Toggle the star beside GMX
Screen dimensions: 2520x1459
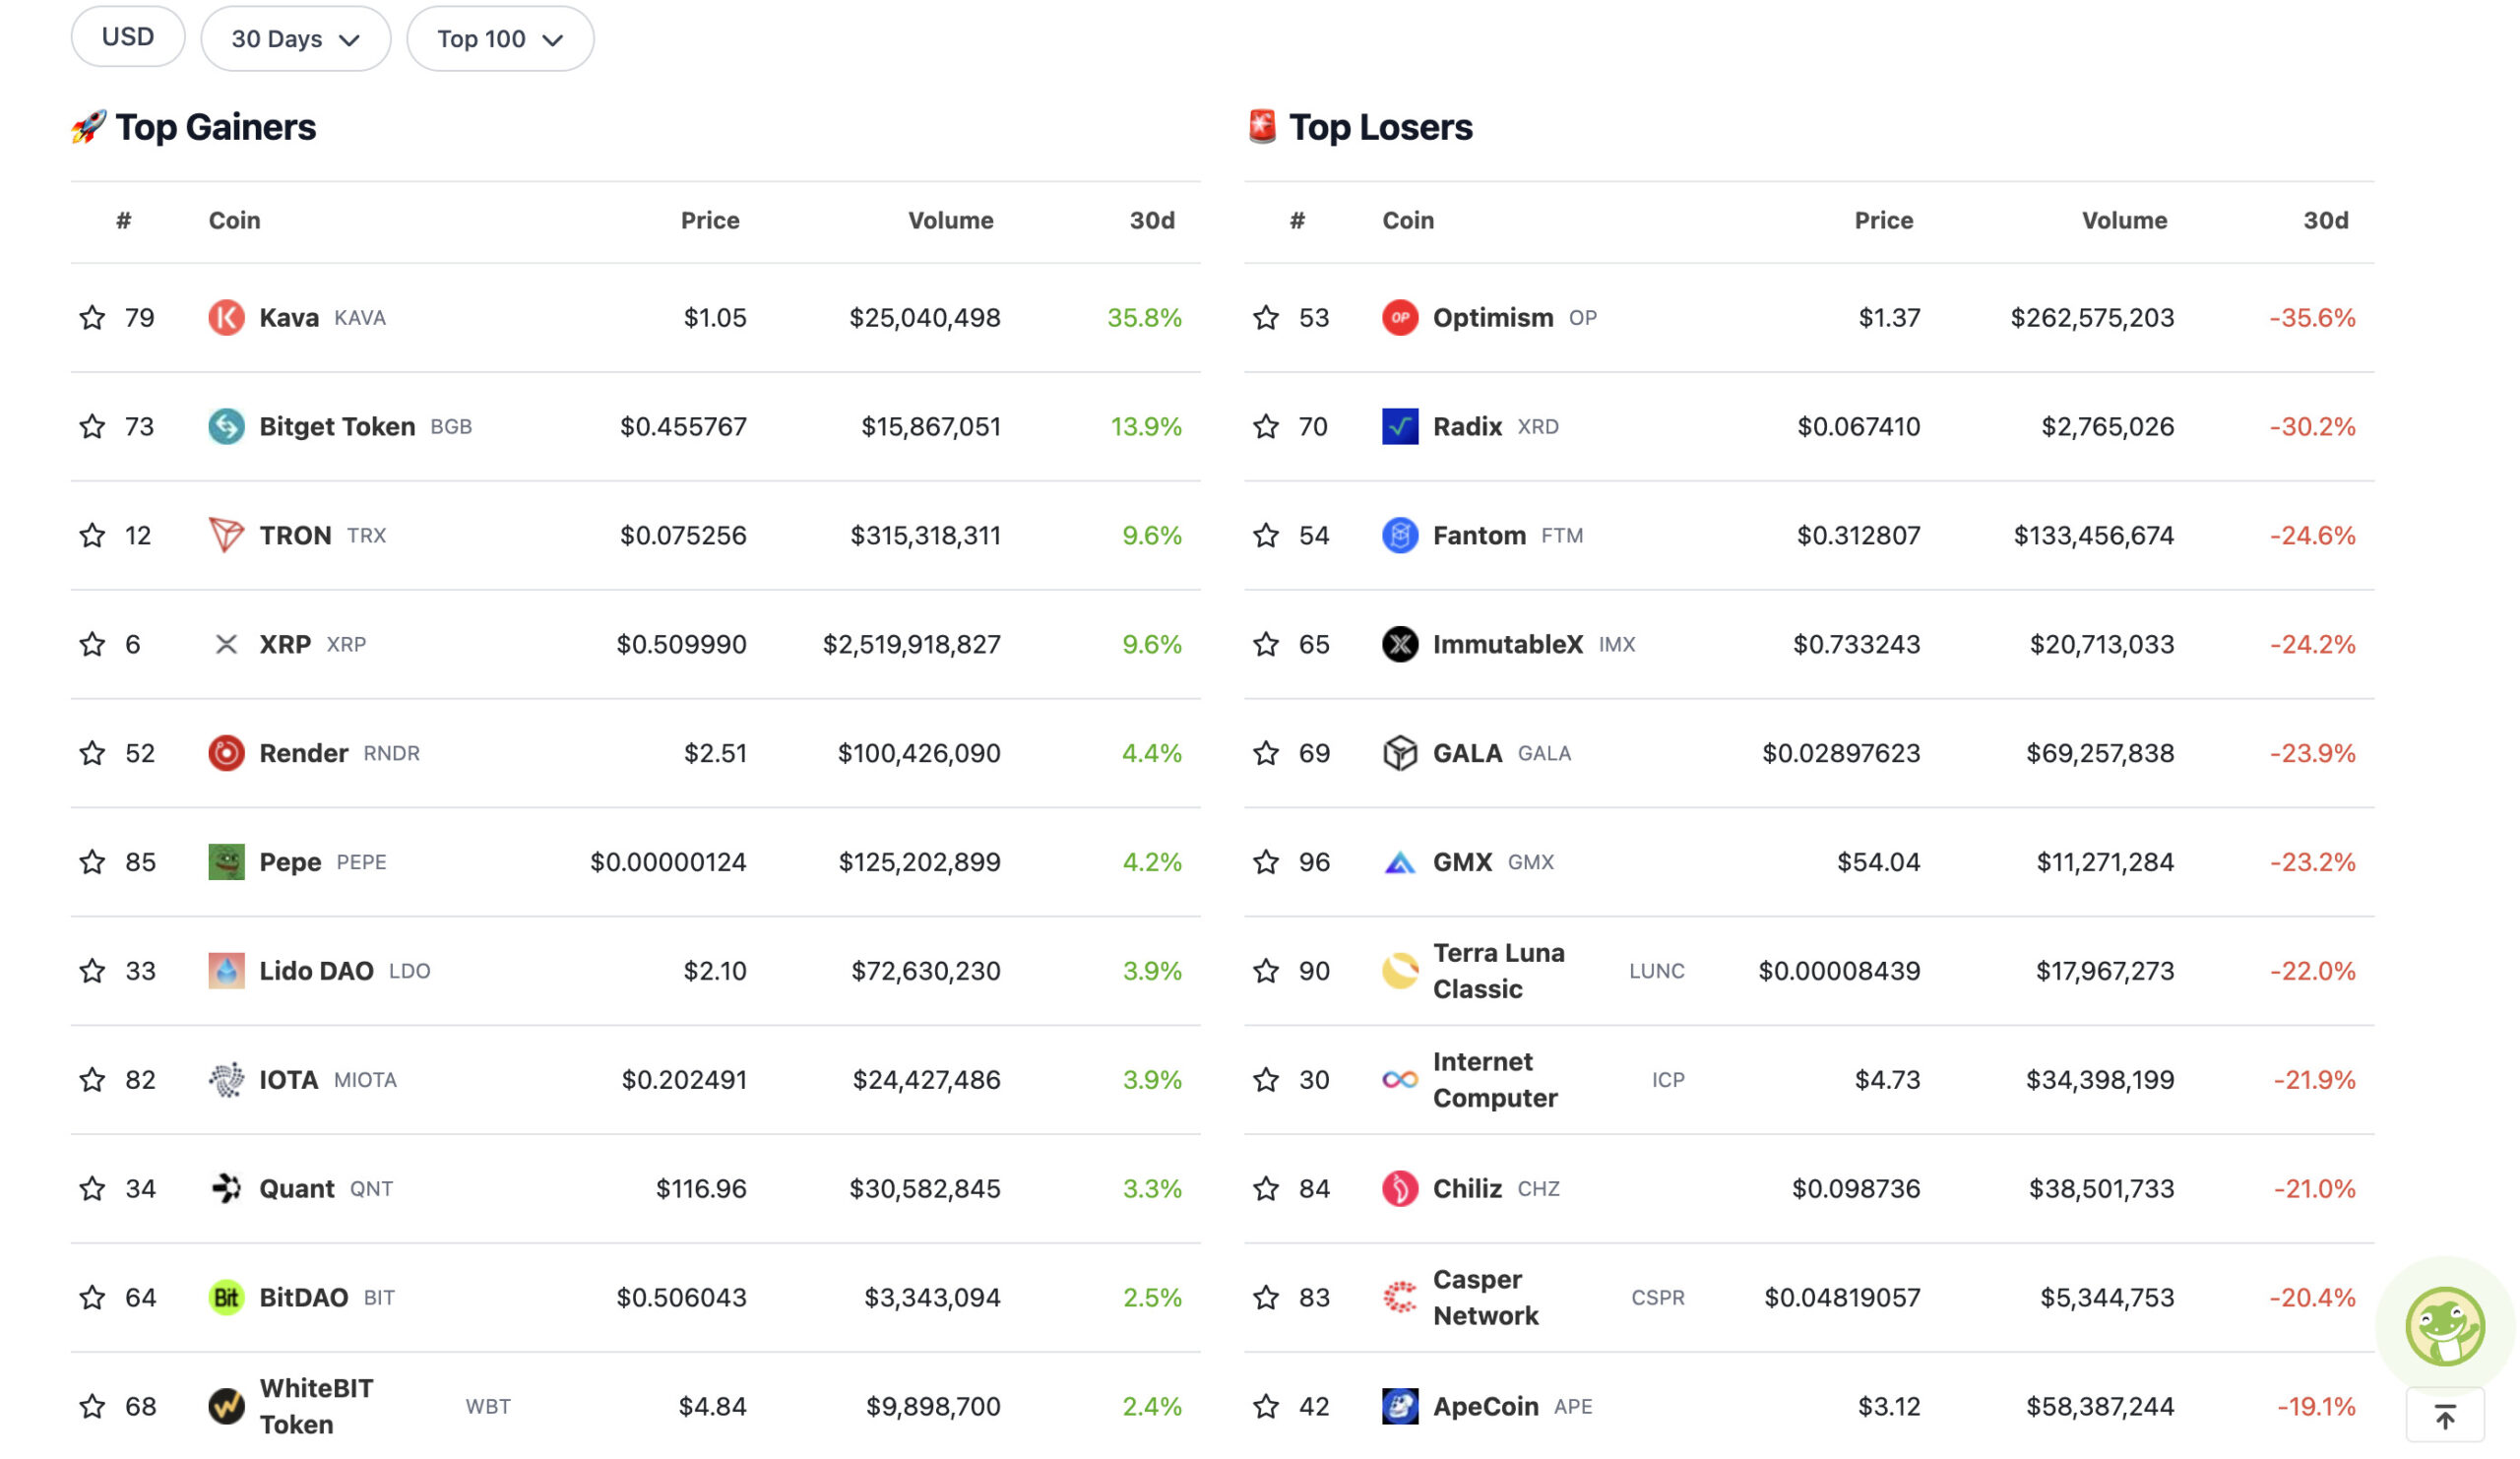click(x=1266, y=862)
